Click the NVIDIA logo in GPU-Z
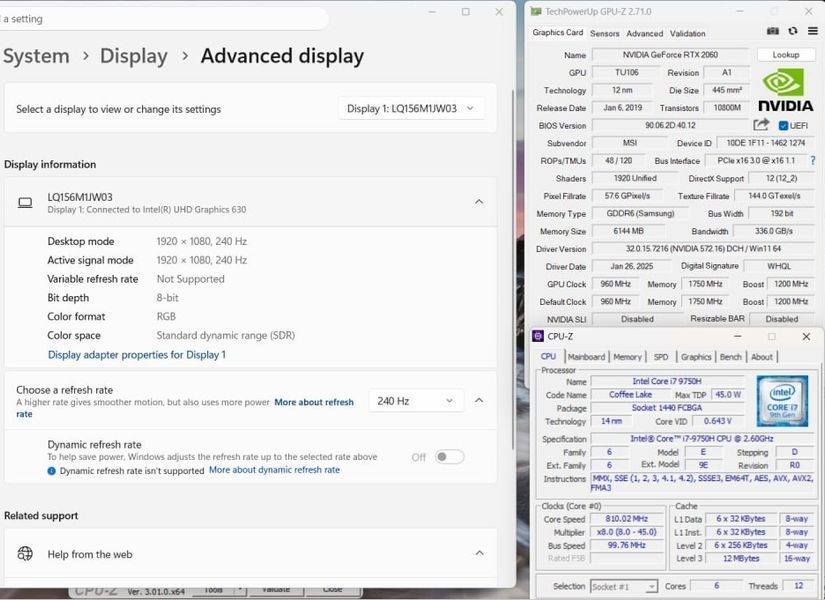 tap(785, 91)
